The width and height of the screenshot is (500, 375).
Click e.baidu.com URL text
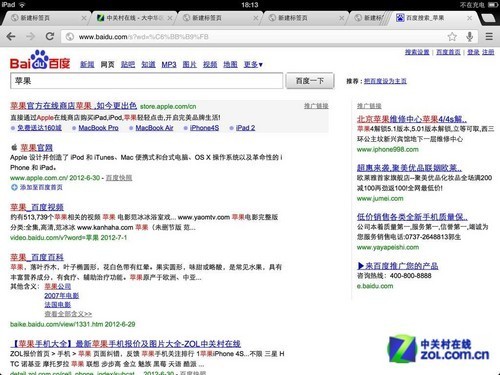click(x=375, y=286)
